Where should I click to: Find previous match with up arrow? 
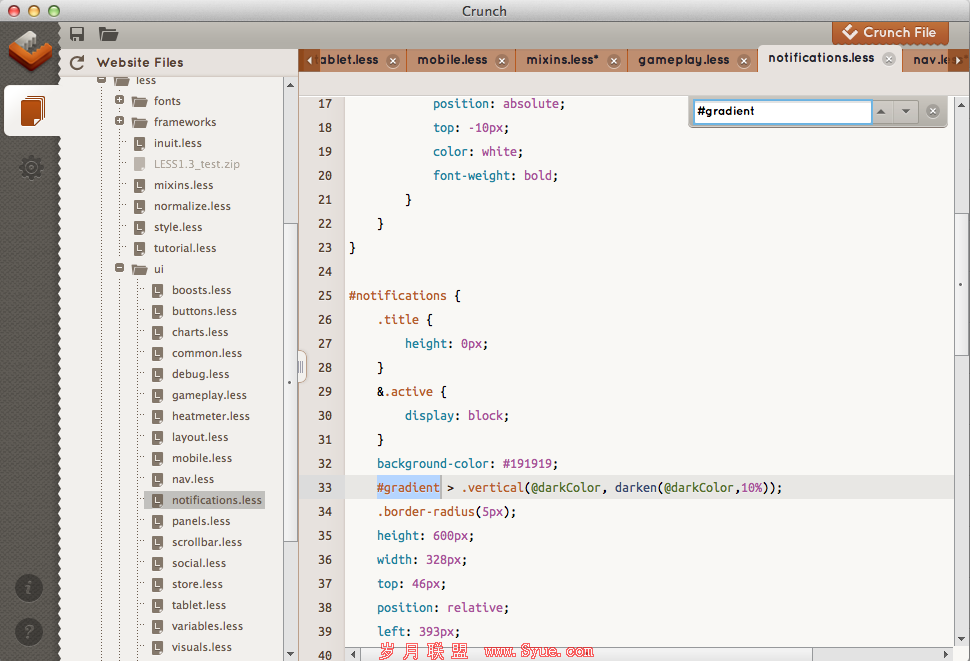[x=882, y=111]
